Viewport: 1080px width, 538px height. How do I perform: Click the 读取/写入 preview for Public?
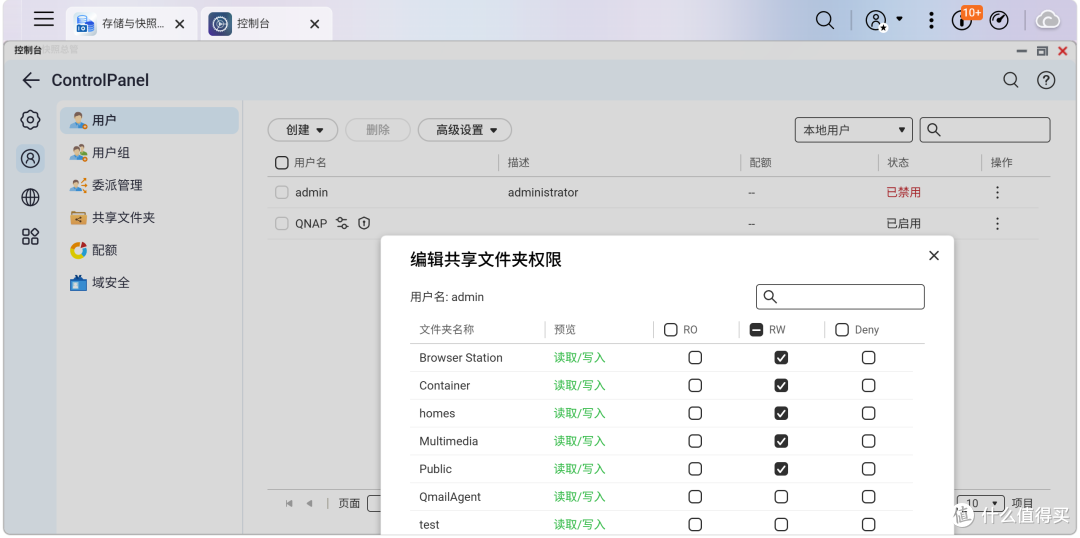579,469
